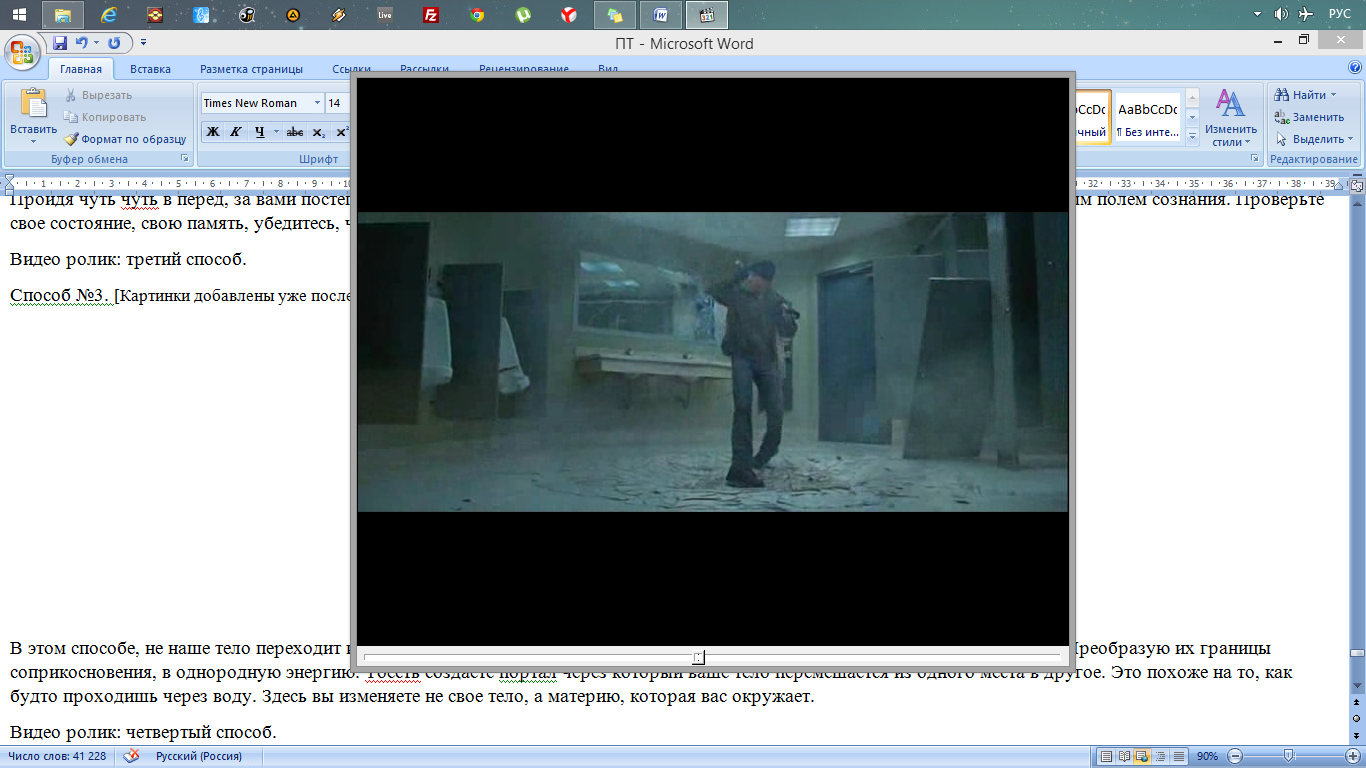Paste using the Вставить clipboard icon
Screen dimensions: 1366x768
coord(33,104)
